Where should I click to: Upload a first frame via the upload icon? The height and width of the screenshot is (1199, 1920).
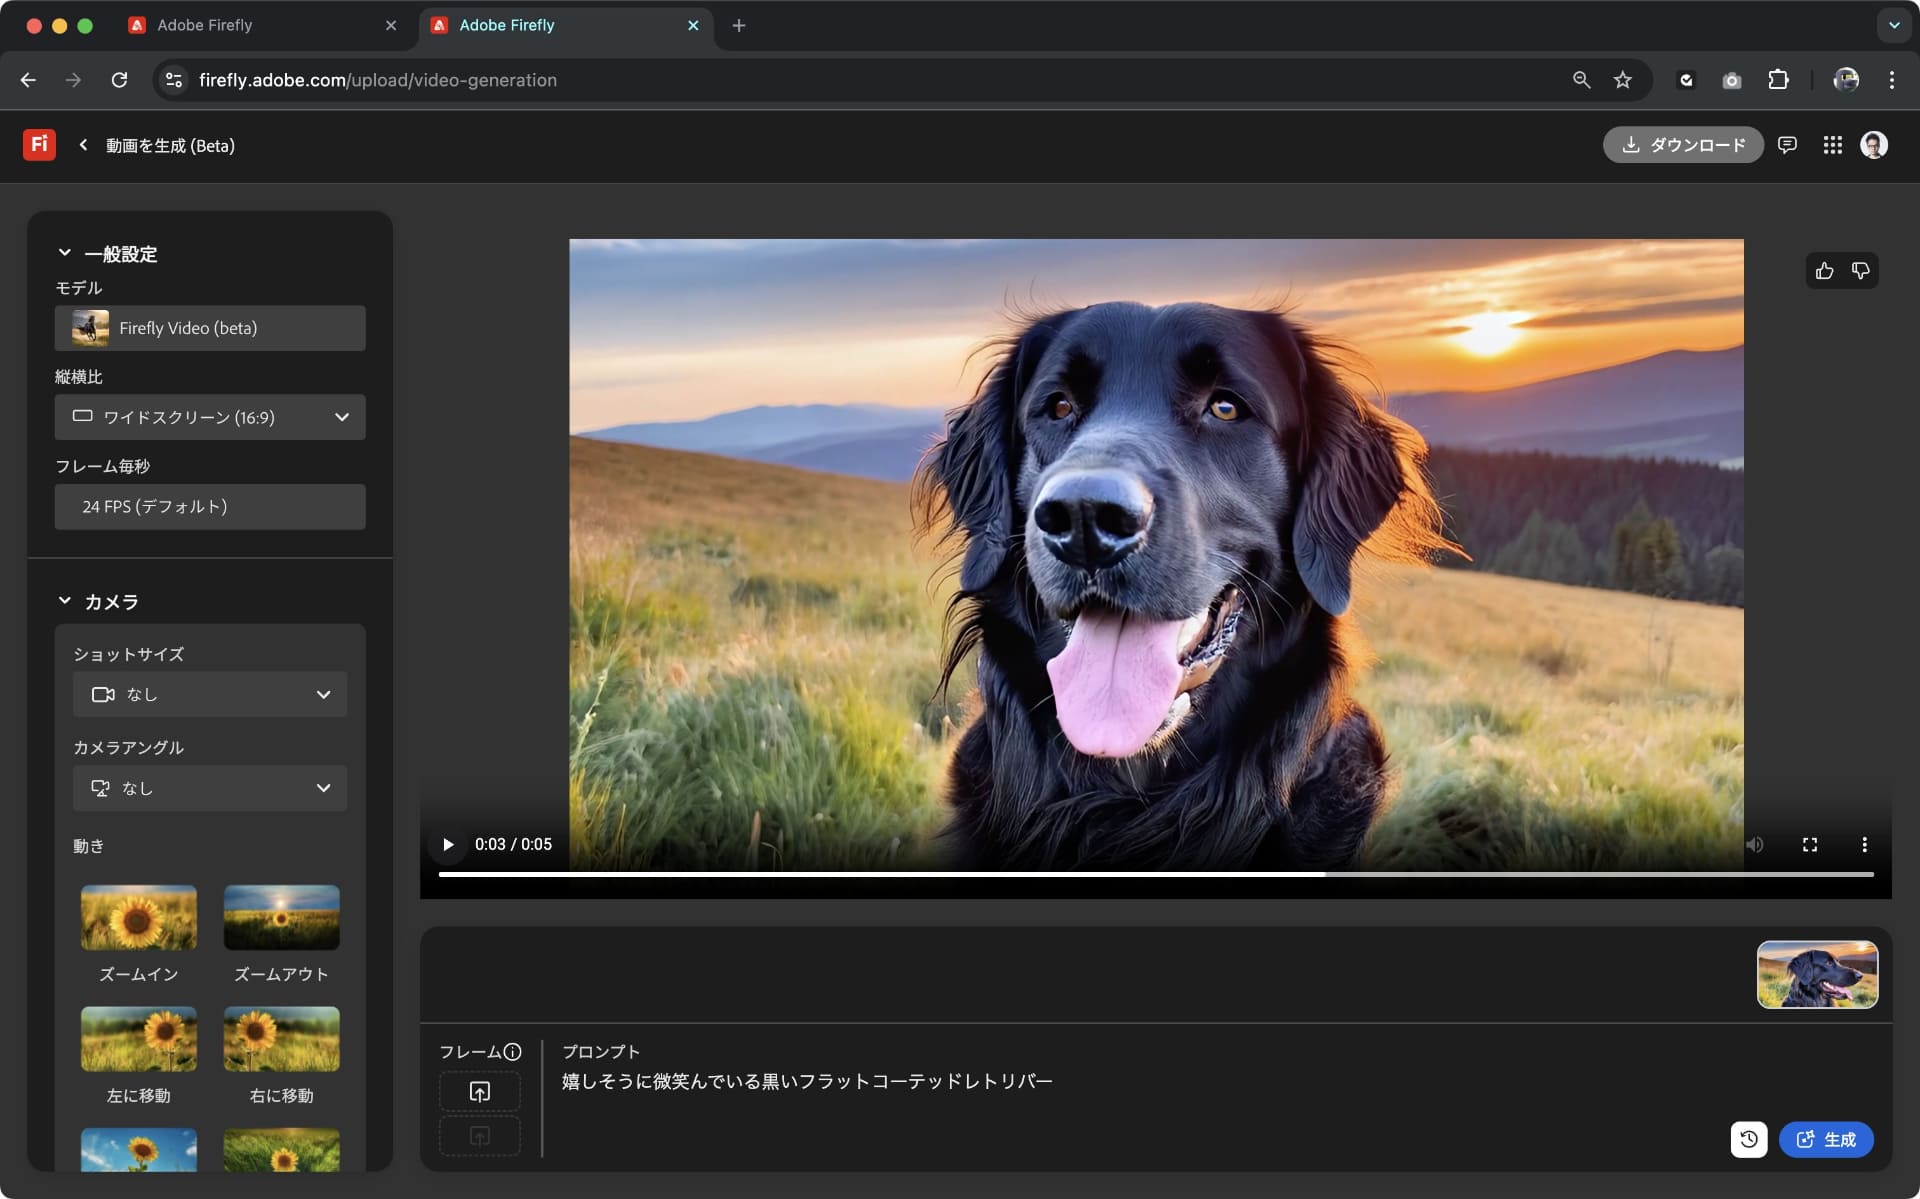479,1091
